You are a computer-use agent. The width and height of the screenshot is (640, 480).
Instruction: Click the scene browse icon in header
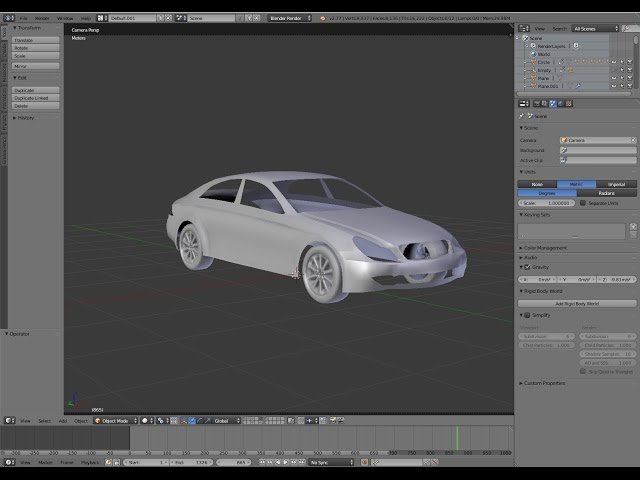coord(181,18)
